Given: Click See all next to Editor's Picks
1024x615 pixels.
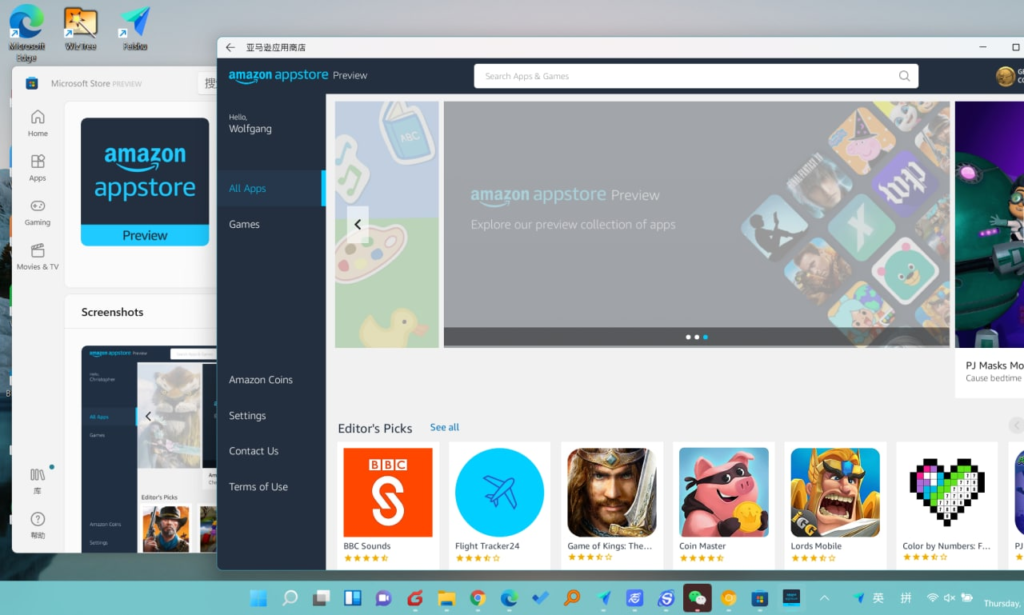Looking at the screenshot, I should tap(444, 428).
